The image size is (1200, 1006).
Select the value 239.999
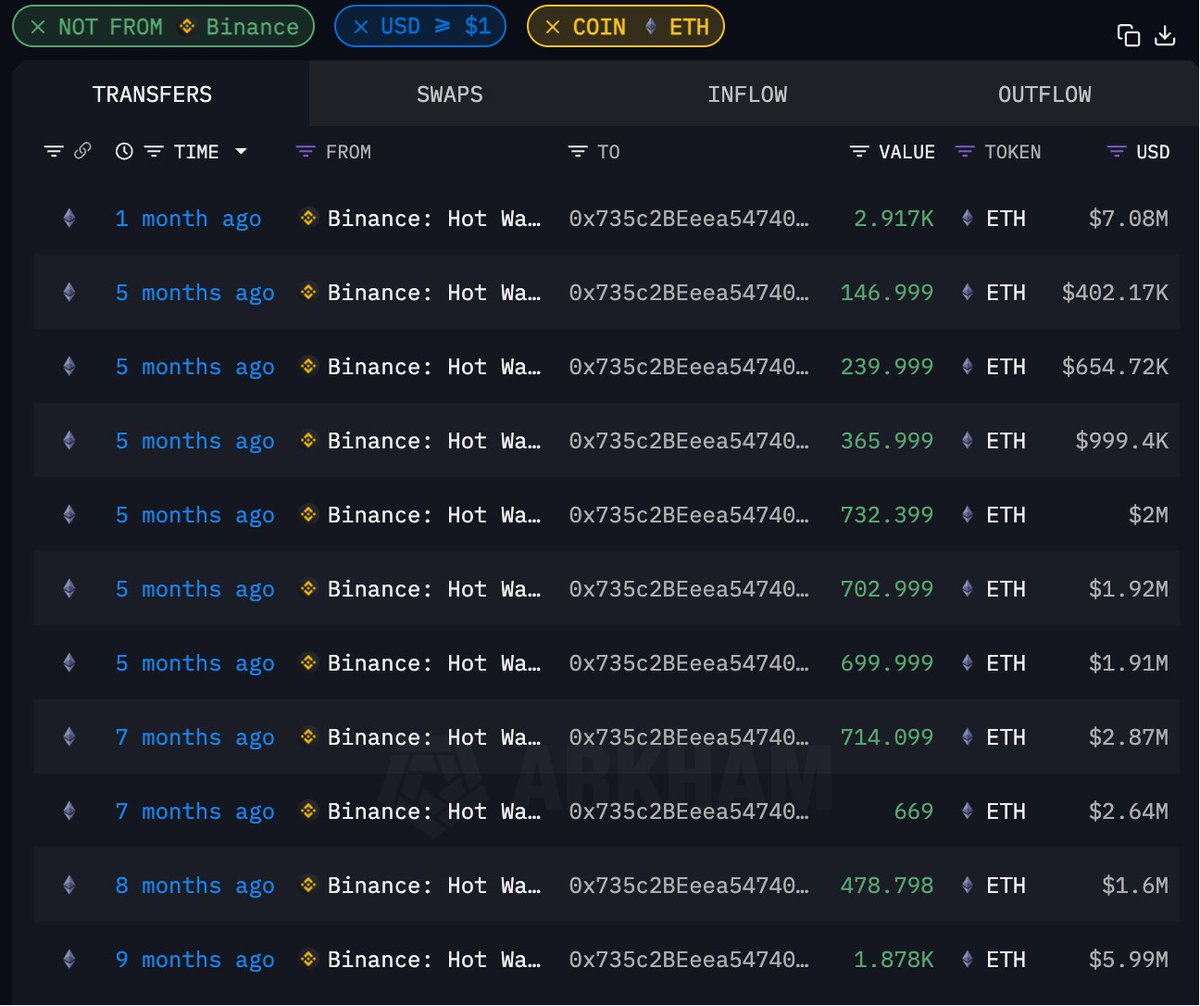pyautogui.click(x=887, y=366)
